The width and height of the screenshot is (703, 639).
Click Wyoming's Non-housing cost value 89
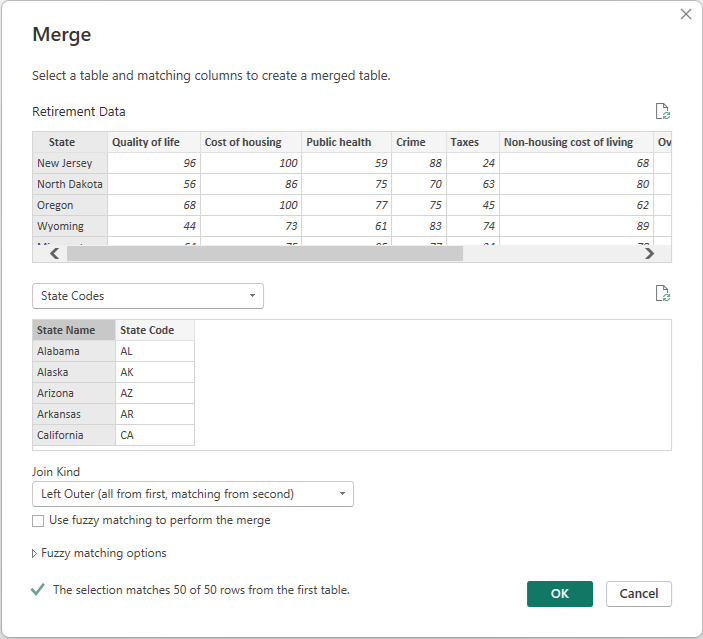point(577,226)
